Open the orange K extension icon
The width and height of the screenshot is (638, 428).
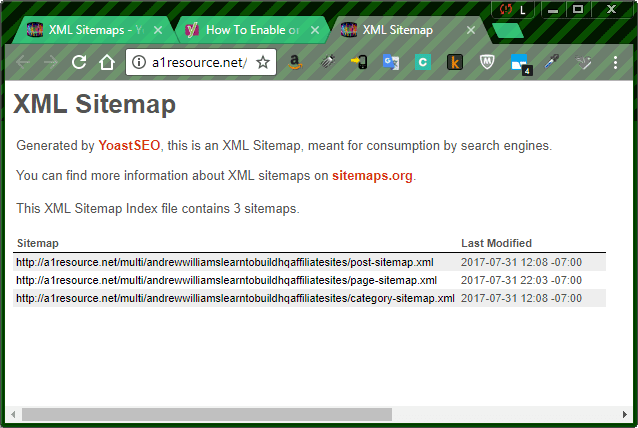455,62
